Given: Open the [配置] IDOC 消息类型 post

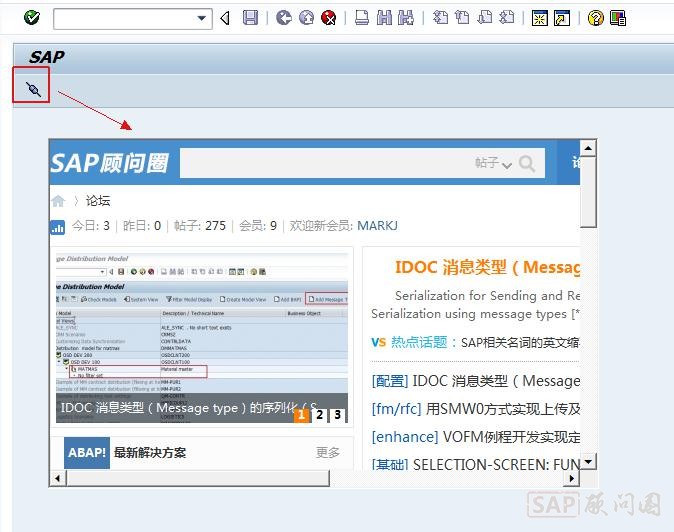Looking at the screenshot, I should 476,381.
